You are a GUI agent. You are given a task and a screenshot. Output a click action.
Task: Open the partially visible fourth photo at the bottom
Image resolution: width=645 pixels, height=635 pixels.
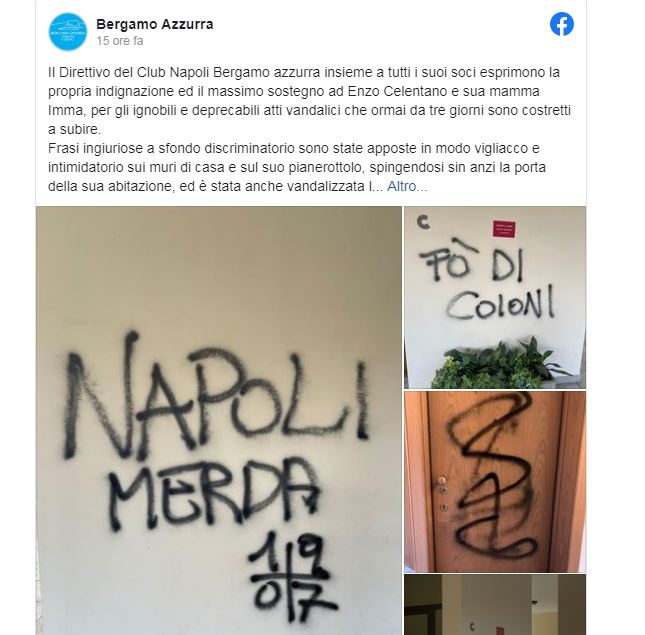point(495,605)
